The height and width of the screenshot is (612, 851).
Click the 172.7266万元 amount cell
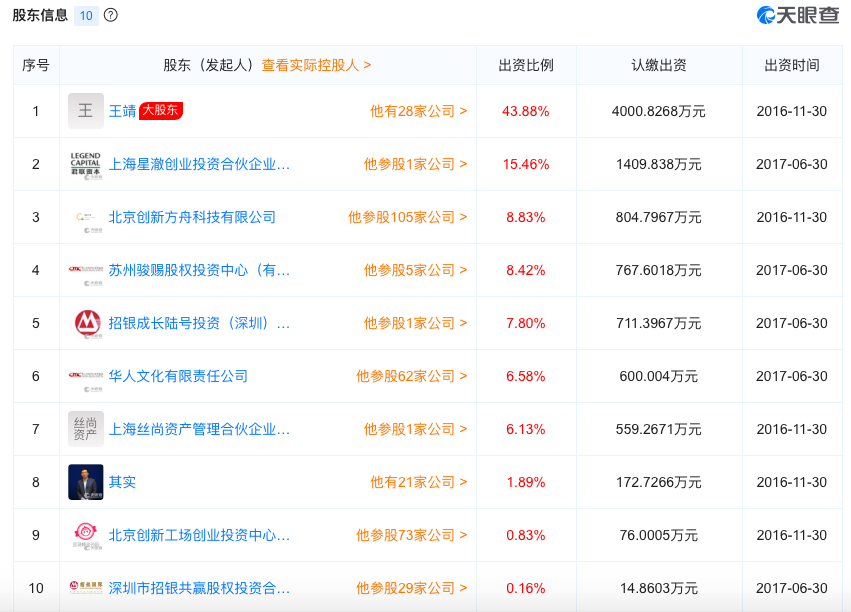[x=659, y=482]
